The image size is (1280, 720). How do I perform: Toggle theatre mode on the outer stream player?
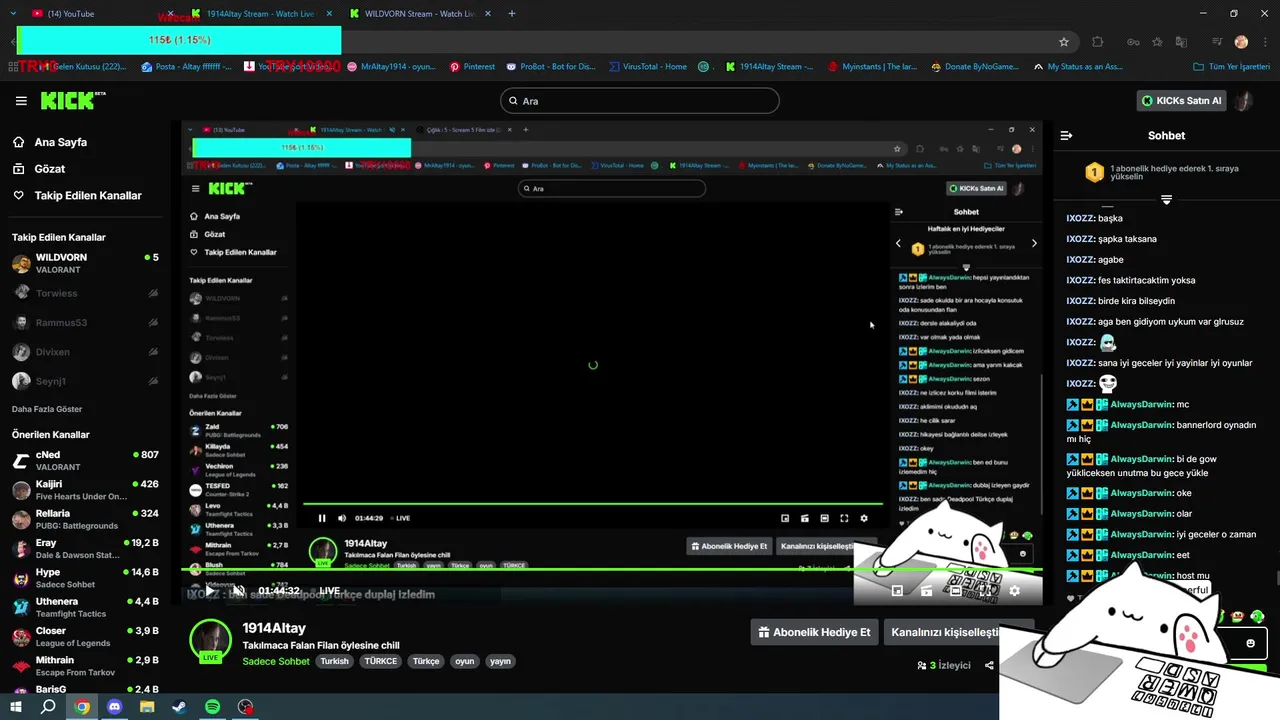956,591
